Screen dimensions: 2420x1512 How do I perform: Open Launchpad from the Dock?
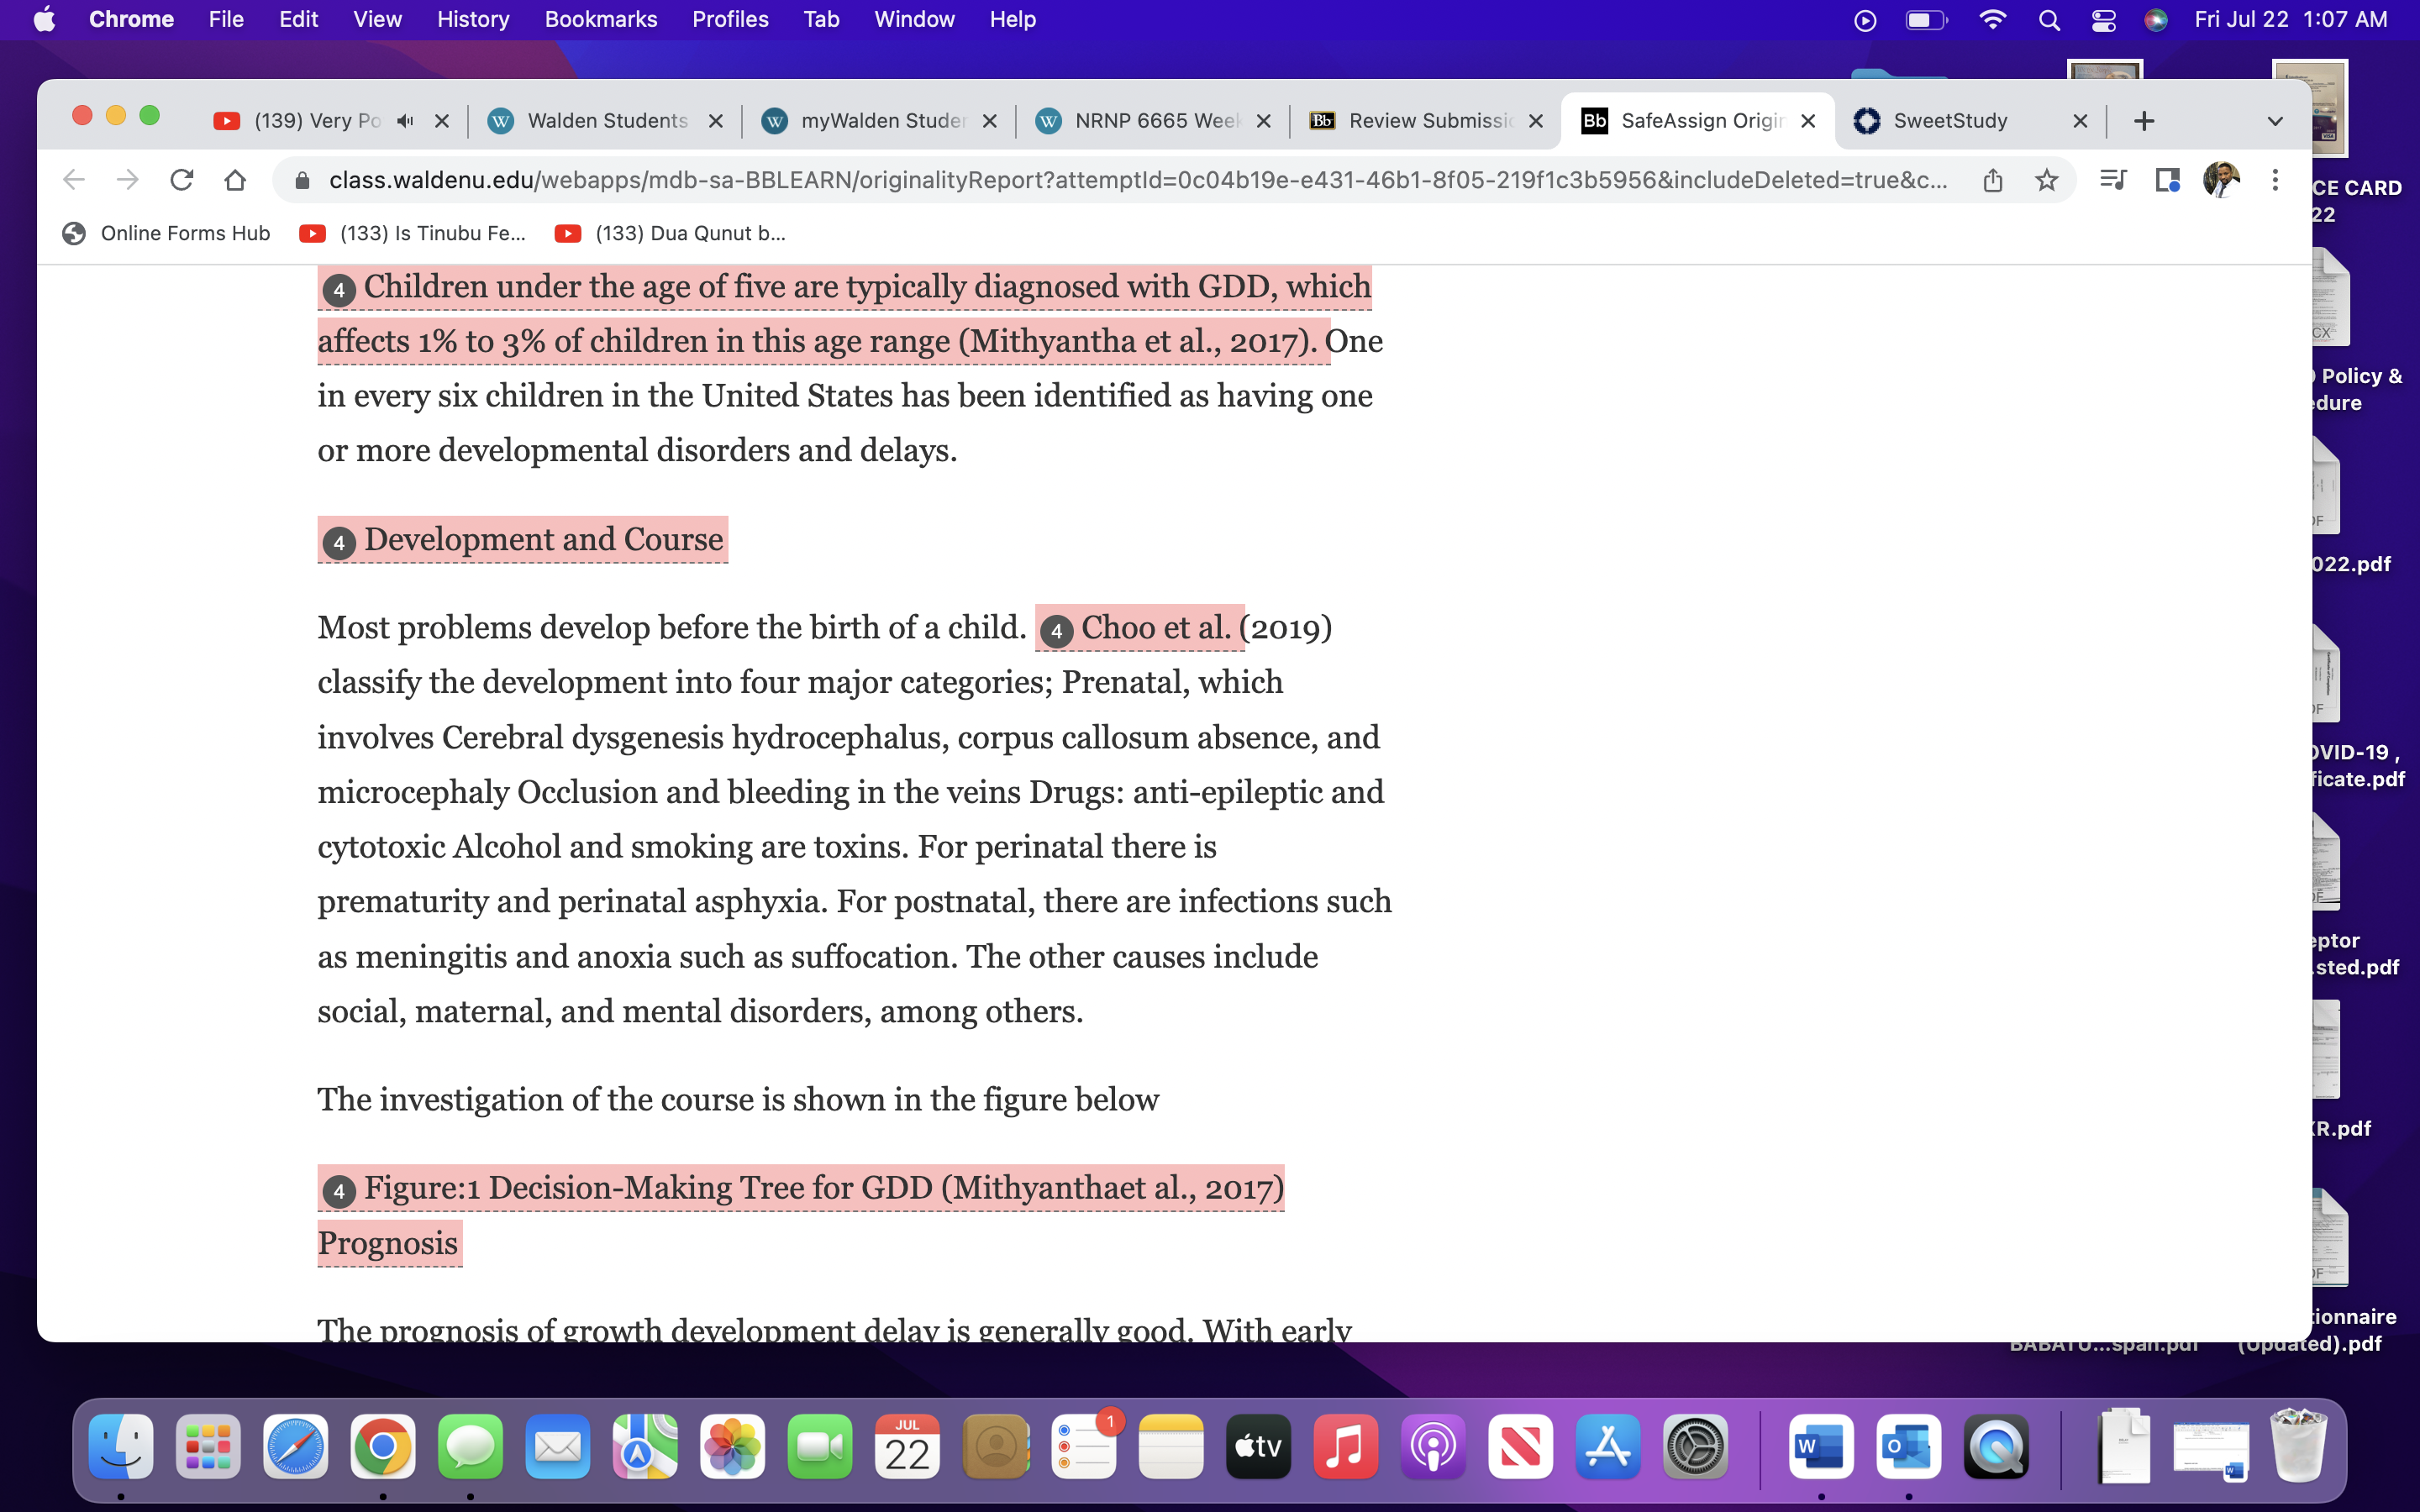[x=208, y=1446]
